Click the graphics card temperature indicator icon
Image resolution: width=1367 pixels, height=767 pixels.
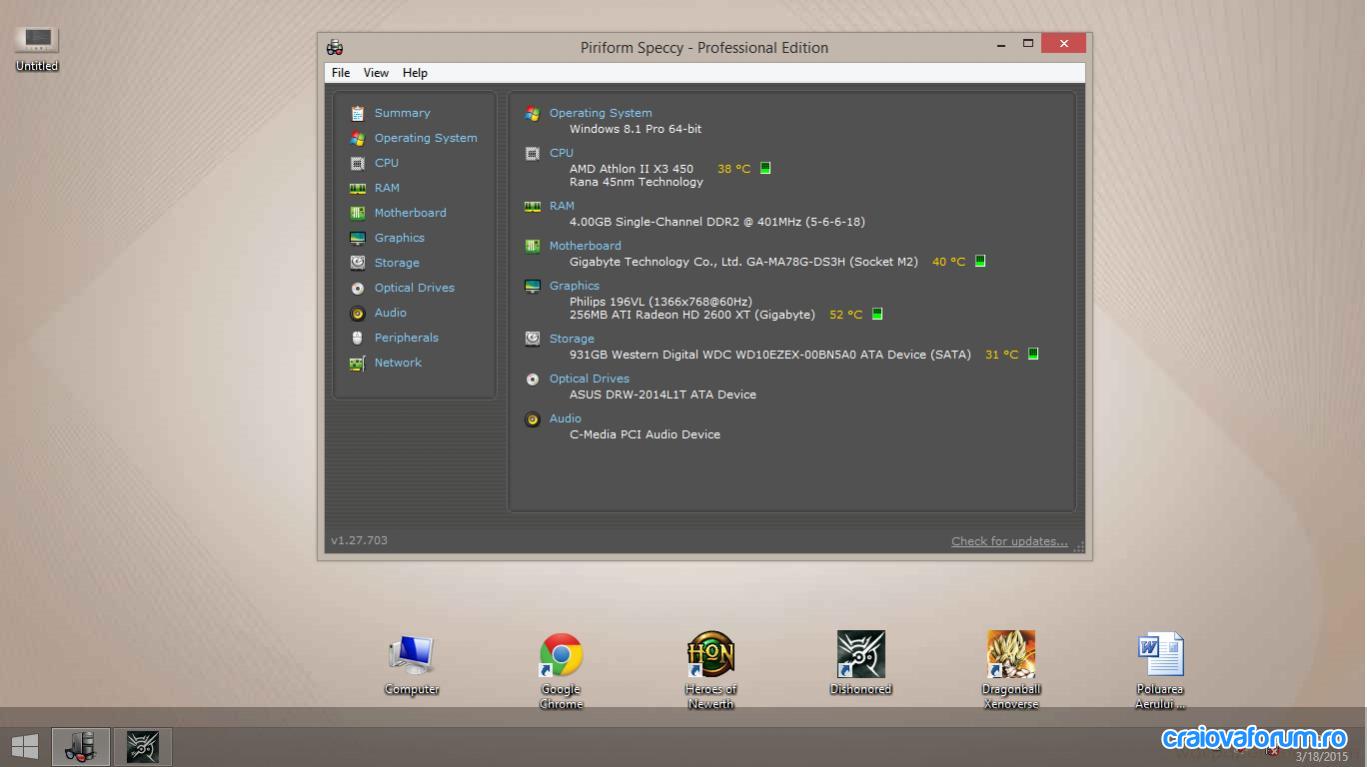pyautogui.click(x=877, y=314)
